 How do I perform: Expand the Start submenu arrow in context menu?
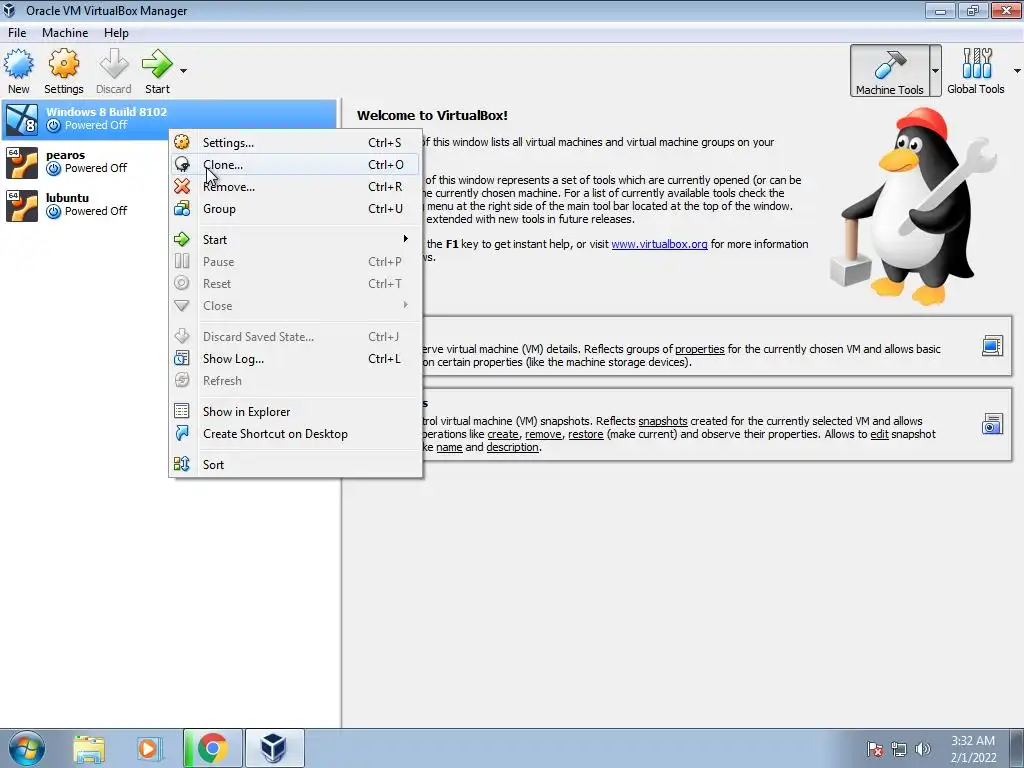point(406,239)
